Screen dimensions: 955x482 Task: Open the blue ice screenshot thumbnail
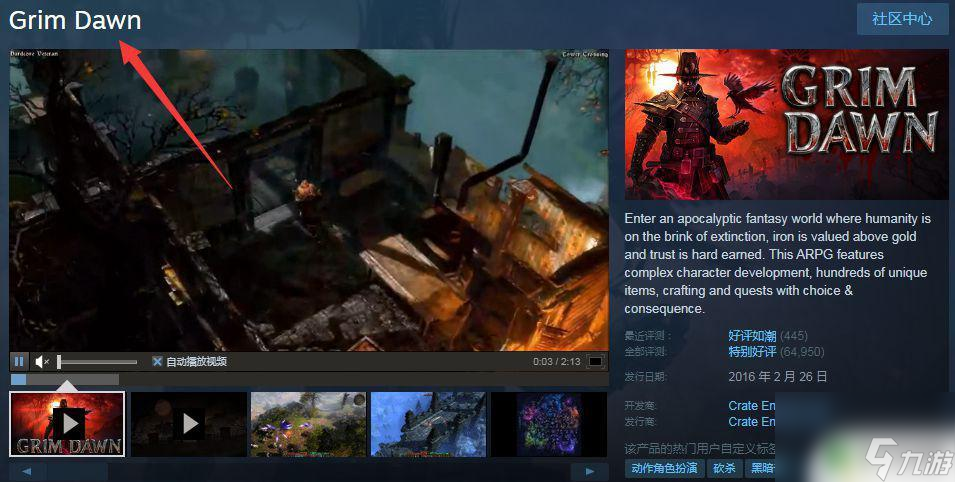pyautogui.click(x=428, y=424)
